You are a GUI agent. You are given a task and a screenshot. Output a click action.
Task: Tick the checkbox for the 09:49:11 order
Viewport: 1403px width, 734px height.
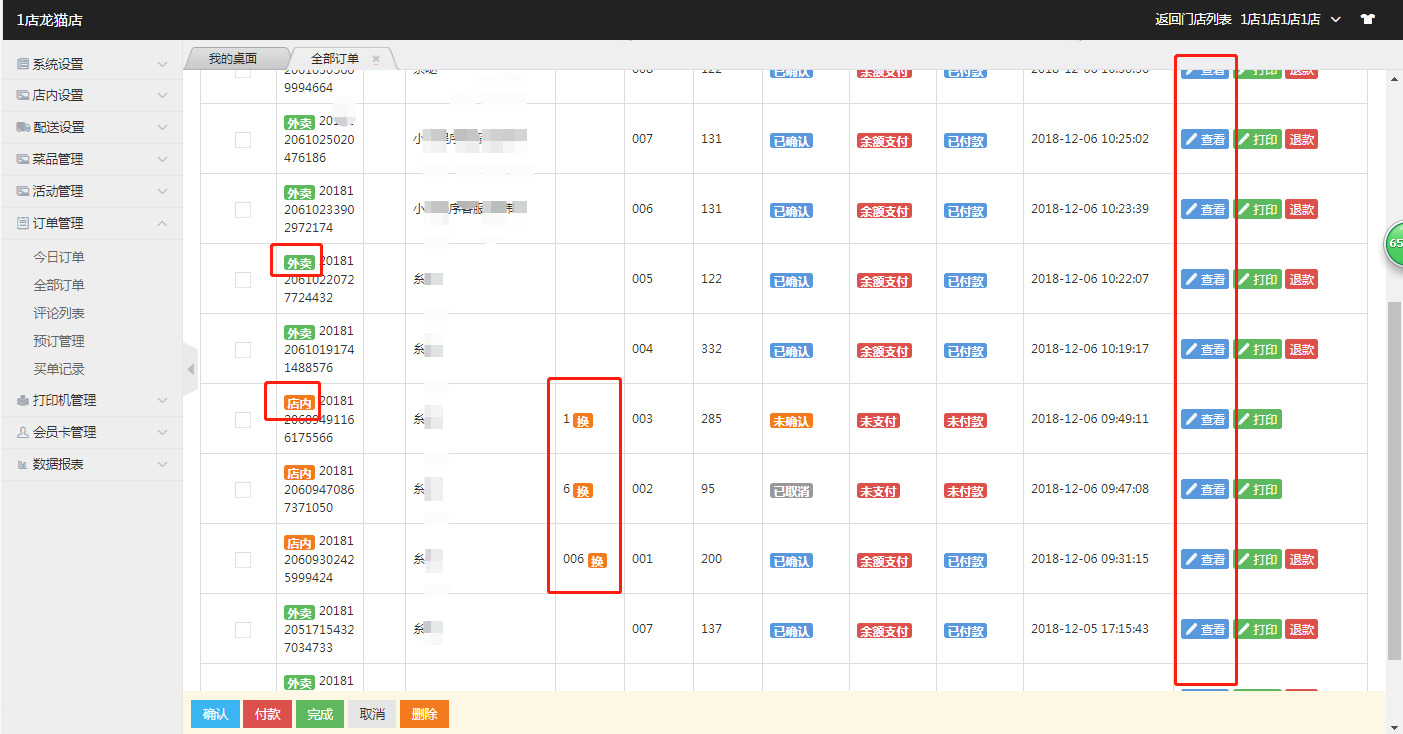(243, 420)
